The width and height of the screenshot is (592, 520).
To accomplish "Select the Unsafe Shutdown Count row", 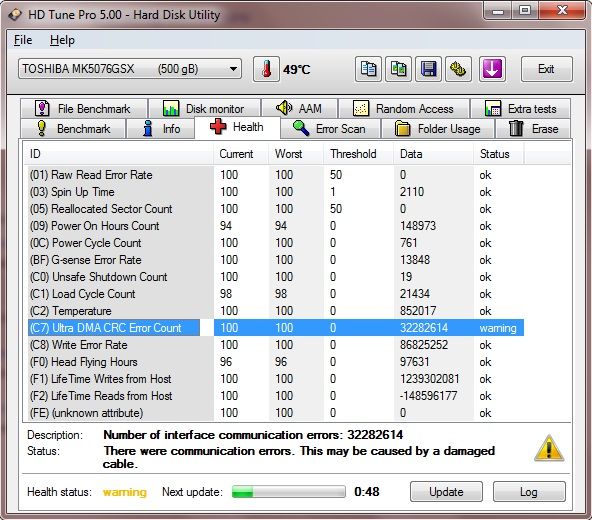I will click(x=276, y=277).
